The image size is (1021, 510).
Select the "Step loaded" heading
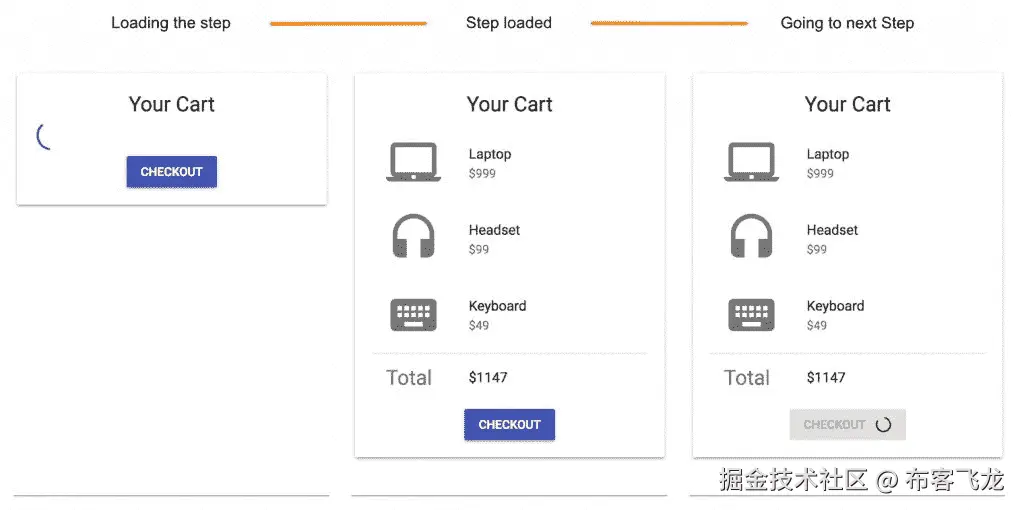point(509,23)
